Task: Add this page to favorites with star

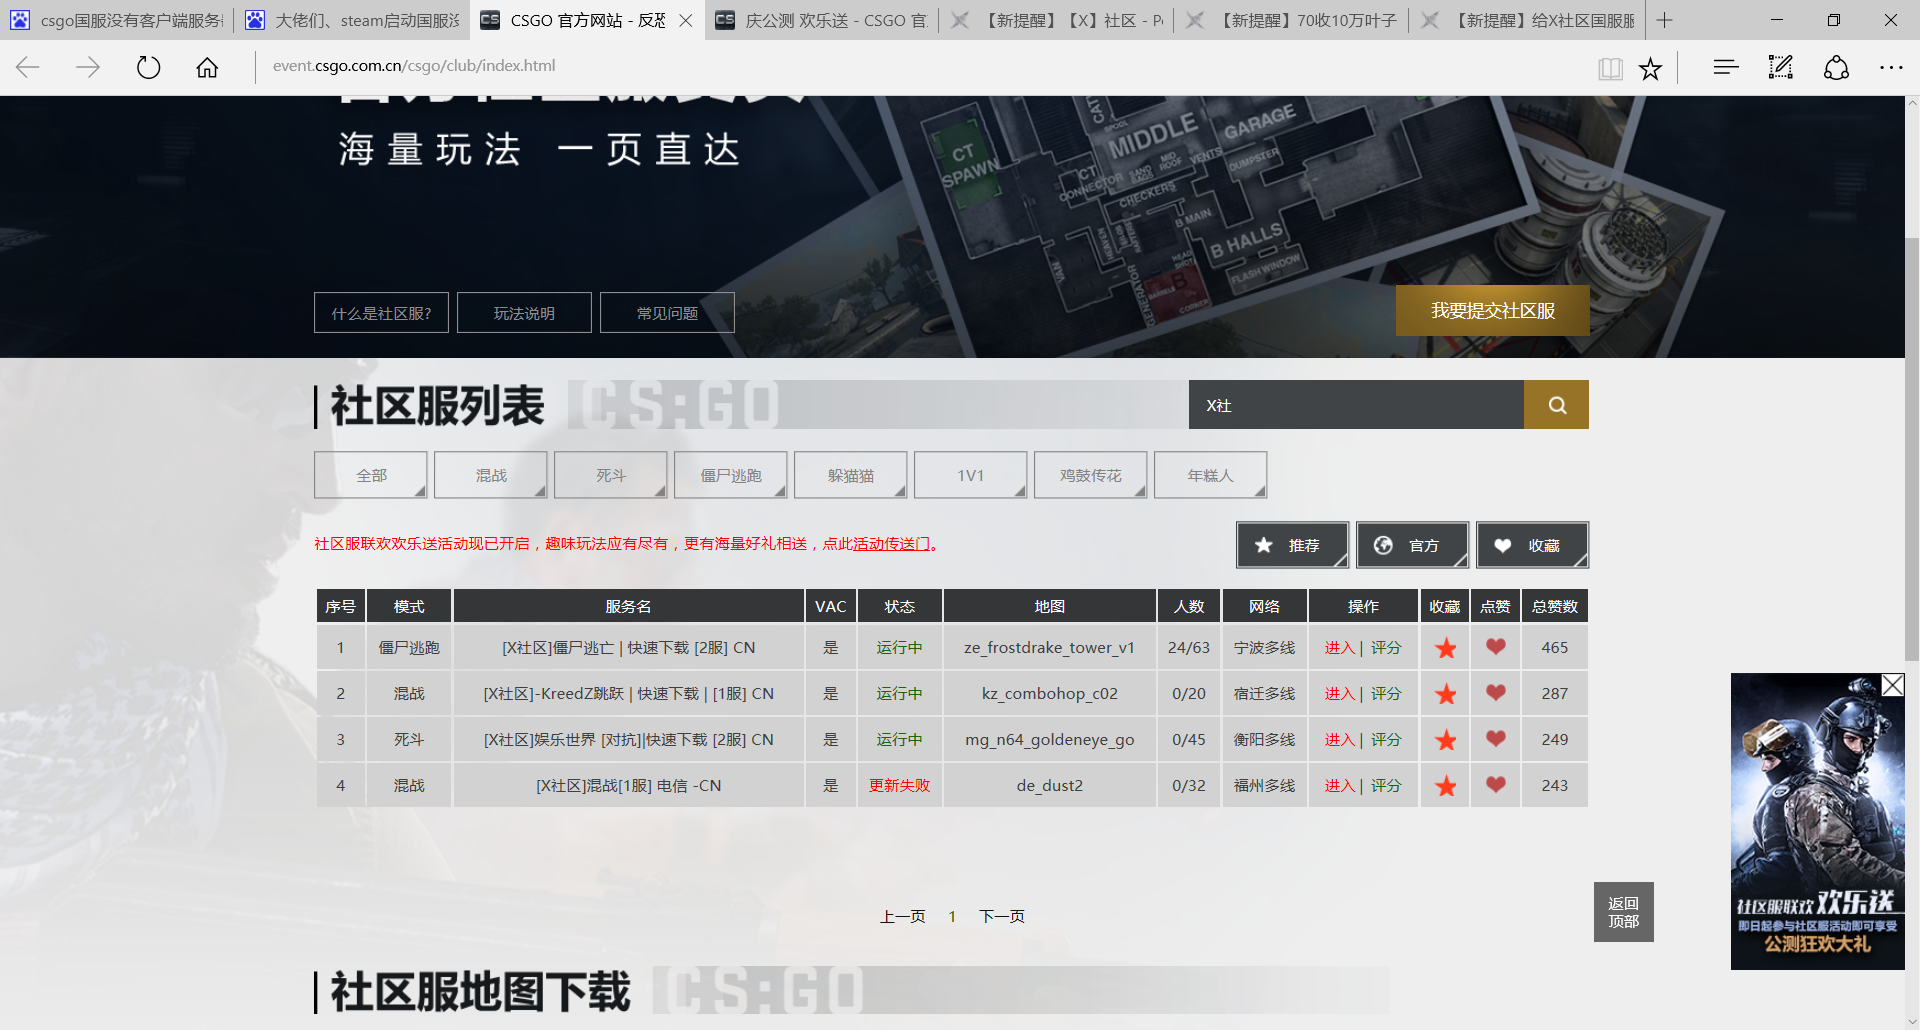Action: coord(1650,68)
